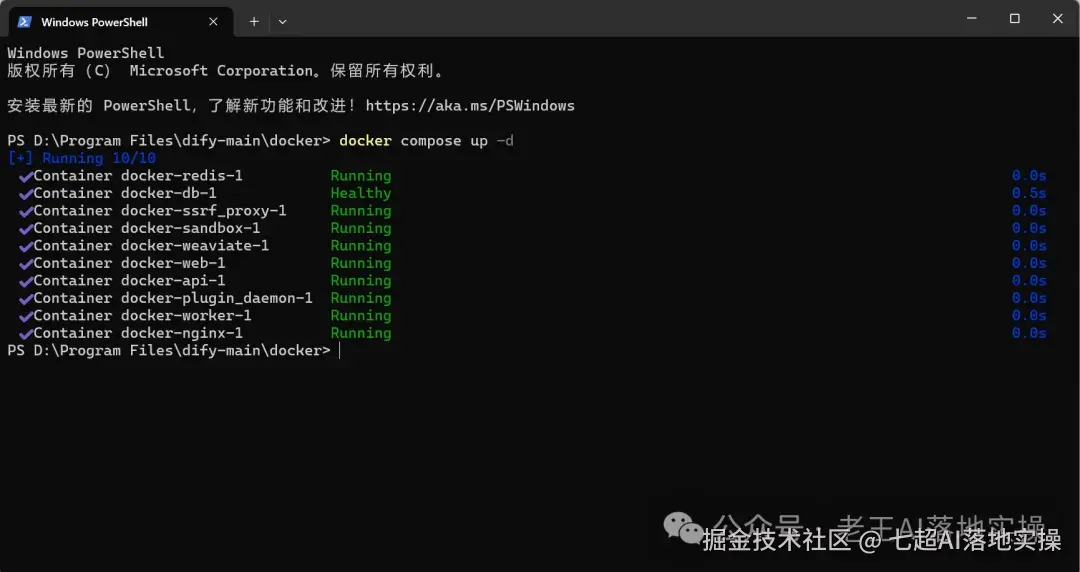Open the aka.ms/PSWindows link
Screen dimensions: 1080x572
[x=470, y=105]
